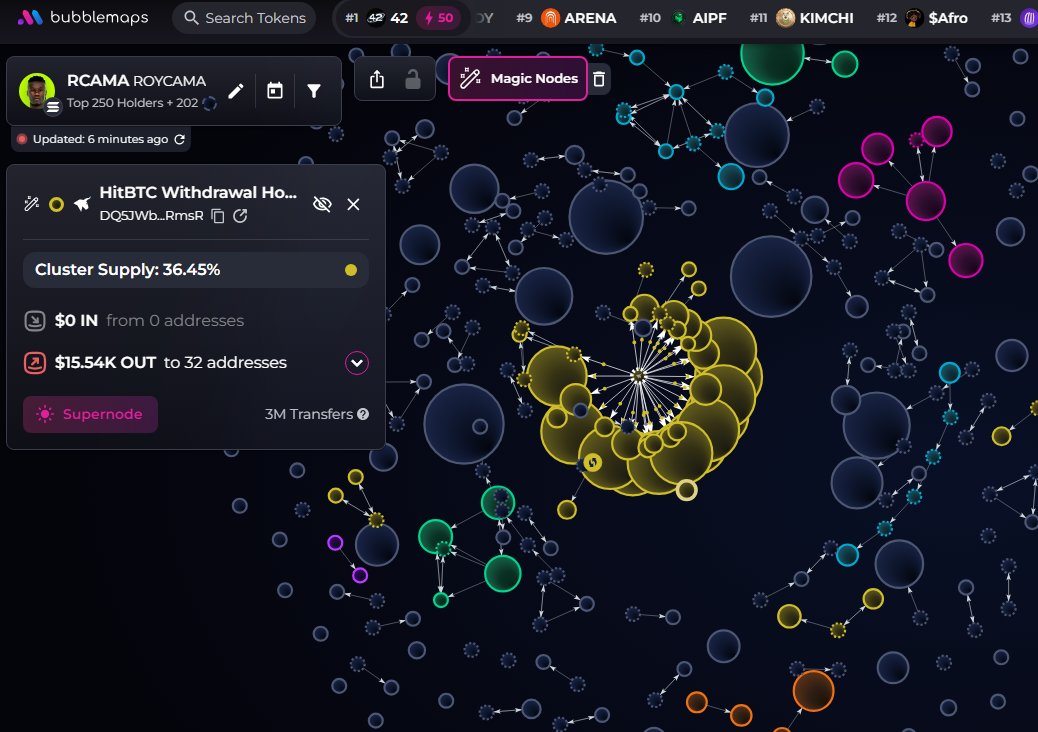
Task: Click the $0 IN incoming icon
Action: coord(34,320)
